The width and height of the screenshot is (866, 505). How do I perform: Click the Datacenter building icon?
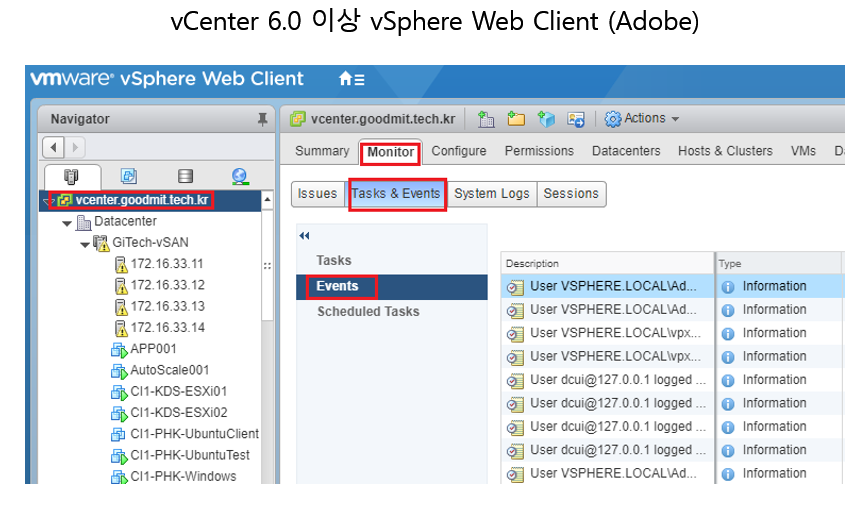tap(83, 222)
